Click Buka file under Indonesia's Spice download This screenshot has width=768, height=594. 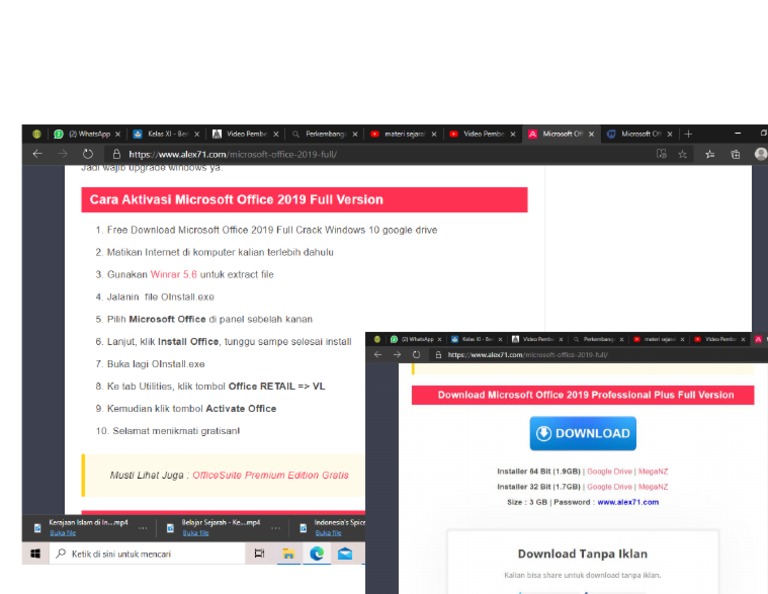coord(328,533)
